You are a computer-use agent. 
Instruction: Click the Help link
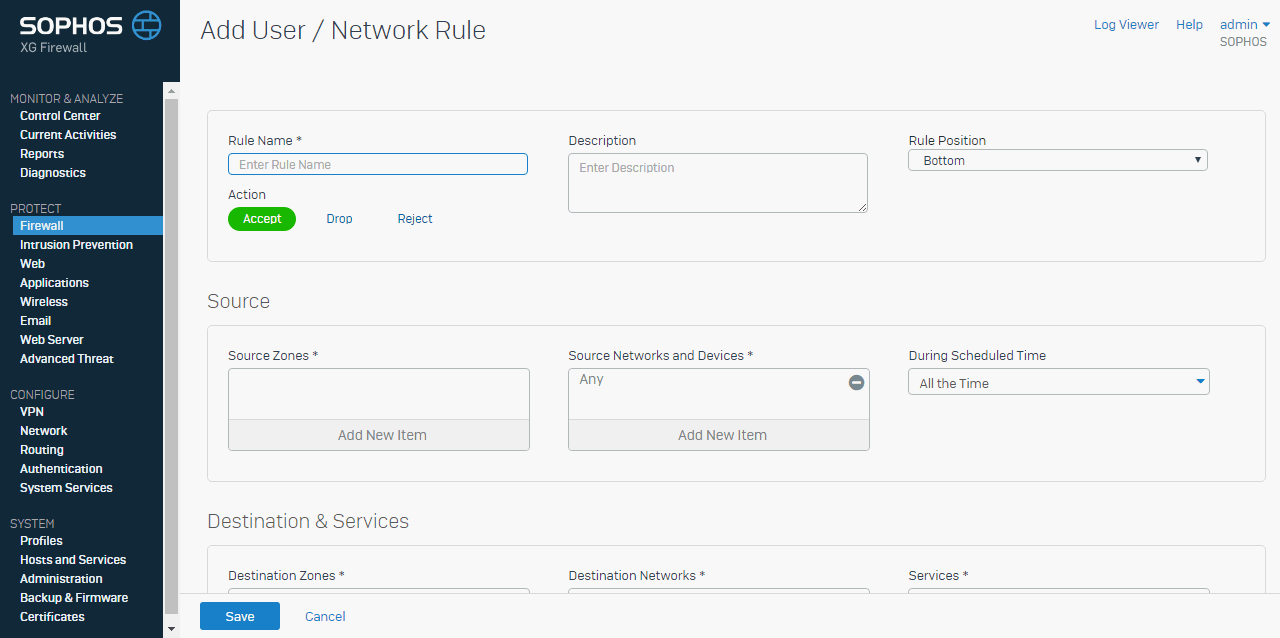pos(1189,25)
